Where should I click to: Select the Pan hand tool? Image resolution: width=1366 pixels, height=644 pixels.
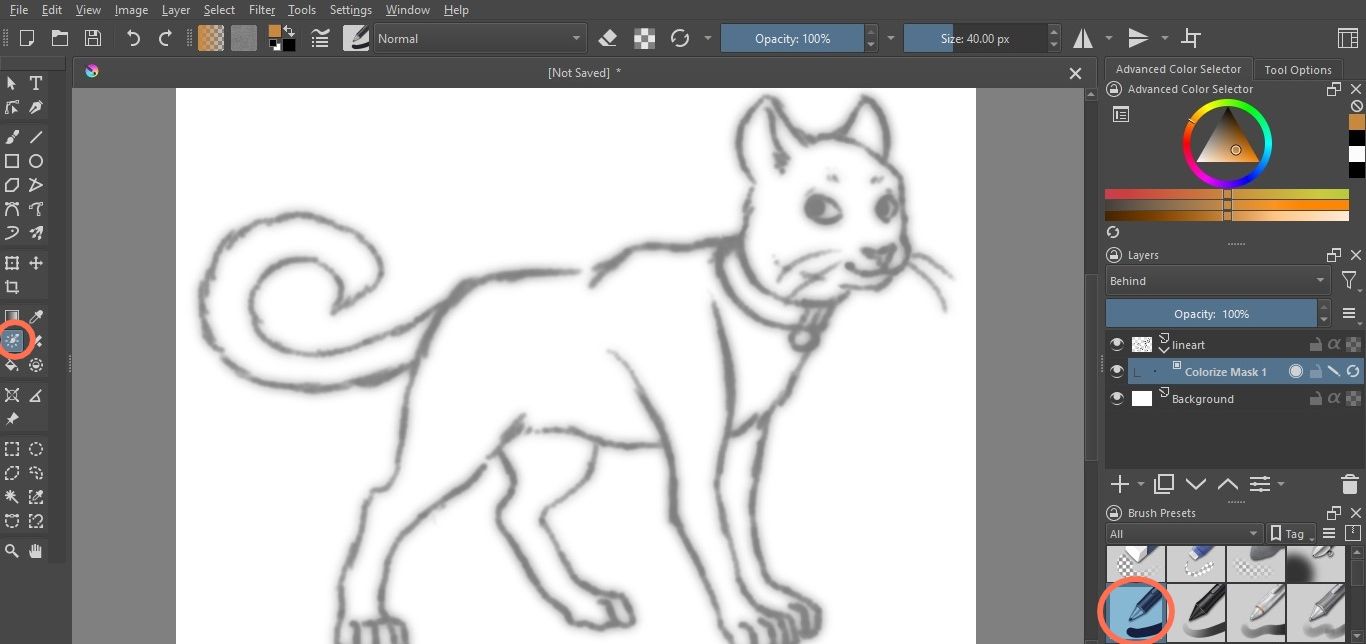[x=36, y=551]
